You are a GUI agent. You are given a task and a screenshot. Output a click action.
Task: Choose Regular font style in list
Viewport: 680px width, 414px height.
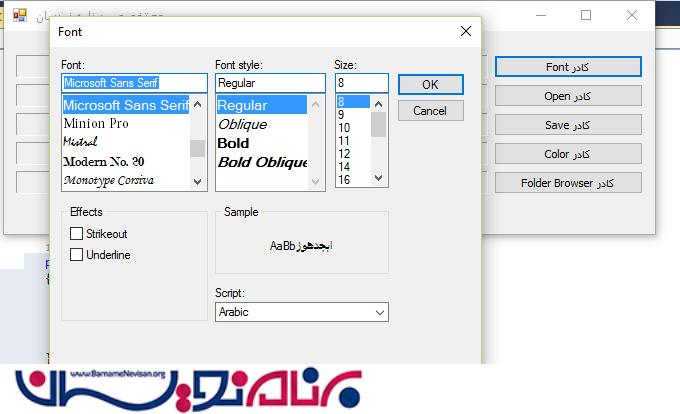tap(262, 105)
